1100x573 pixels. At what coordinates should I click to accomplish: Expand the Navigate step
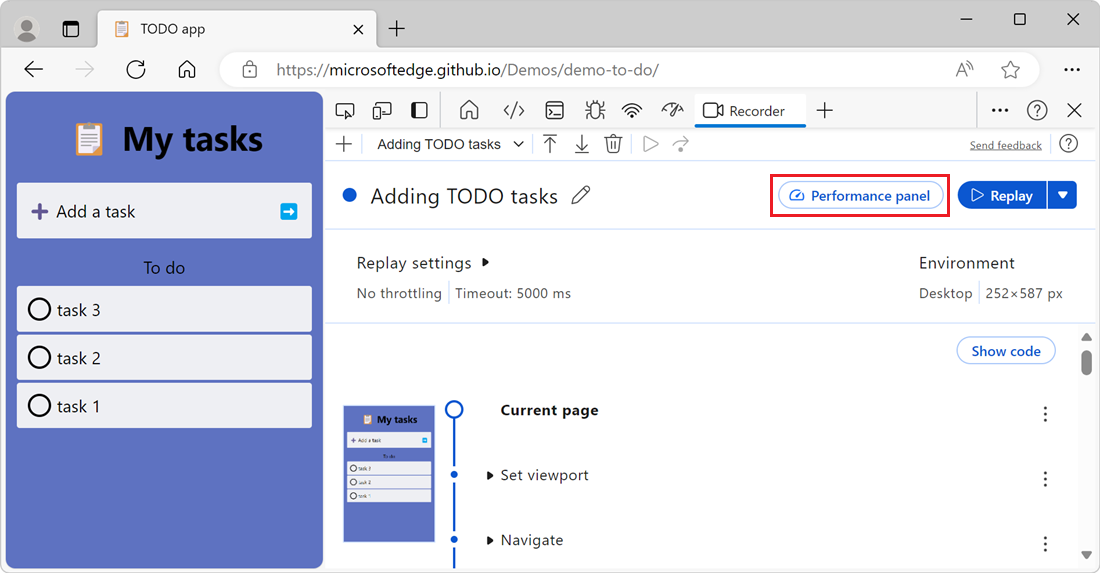490,541
